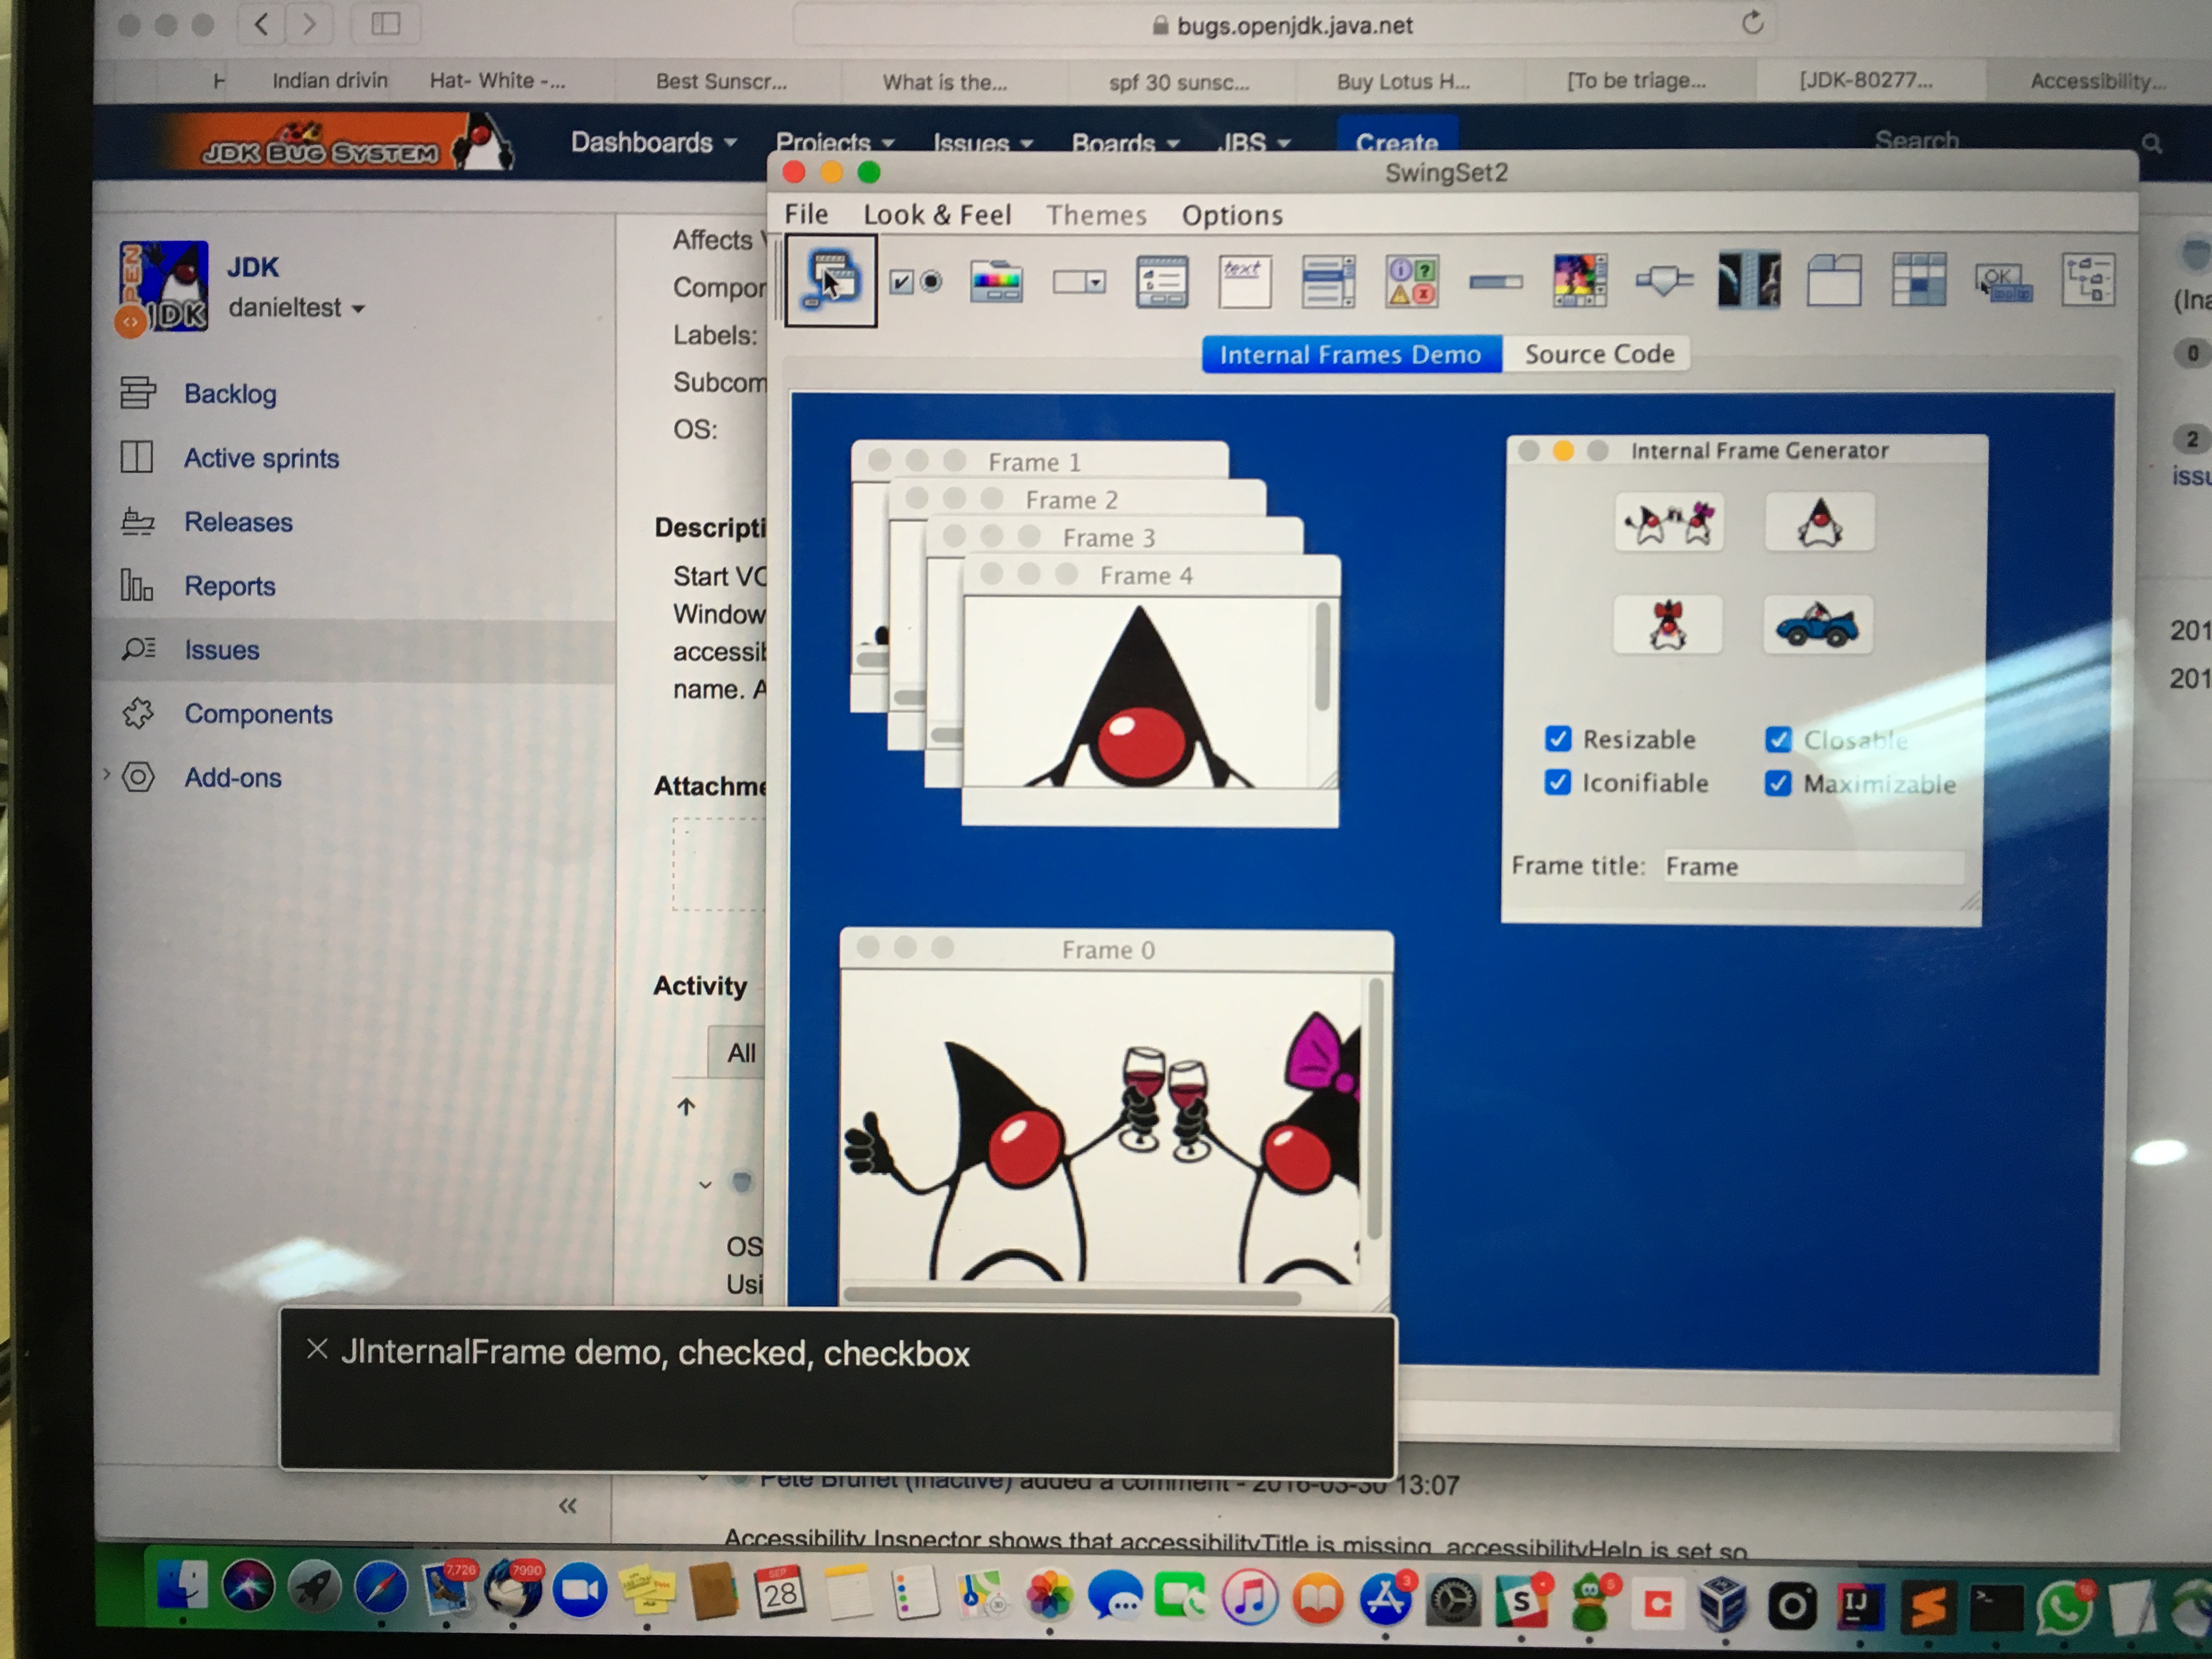The width and height of the screenshot is (2212, 1659).
Task: Open the JOptionPane demo toolbar icon
Action: pos(1412,282)
